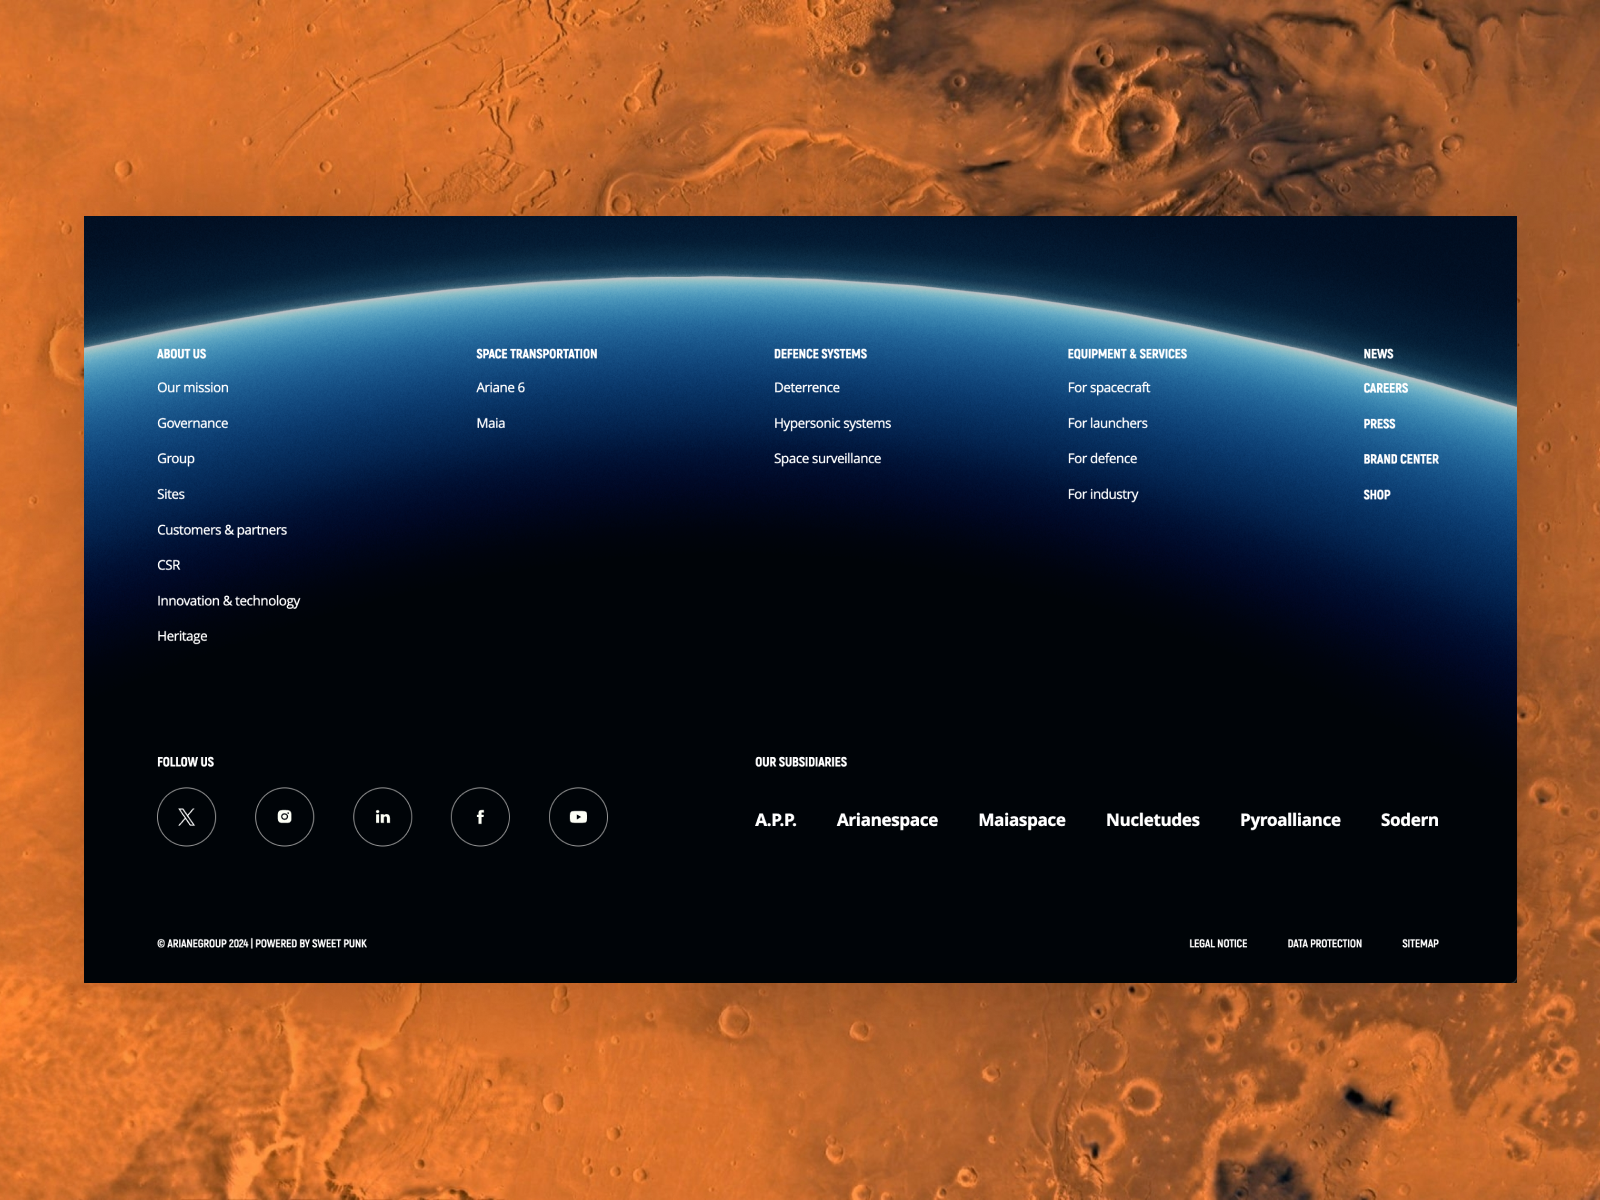This screenshot has height=1200, width=1600.
Task: Open the Brand Center link
Action: tap(1401, 459)
